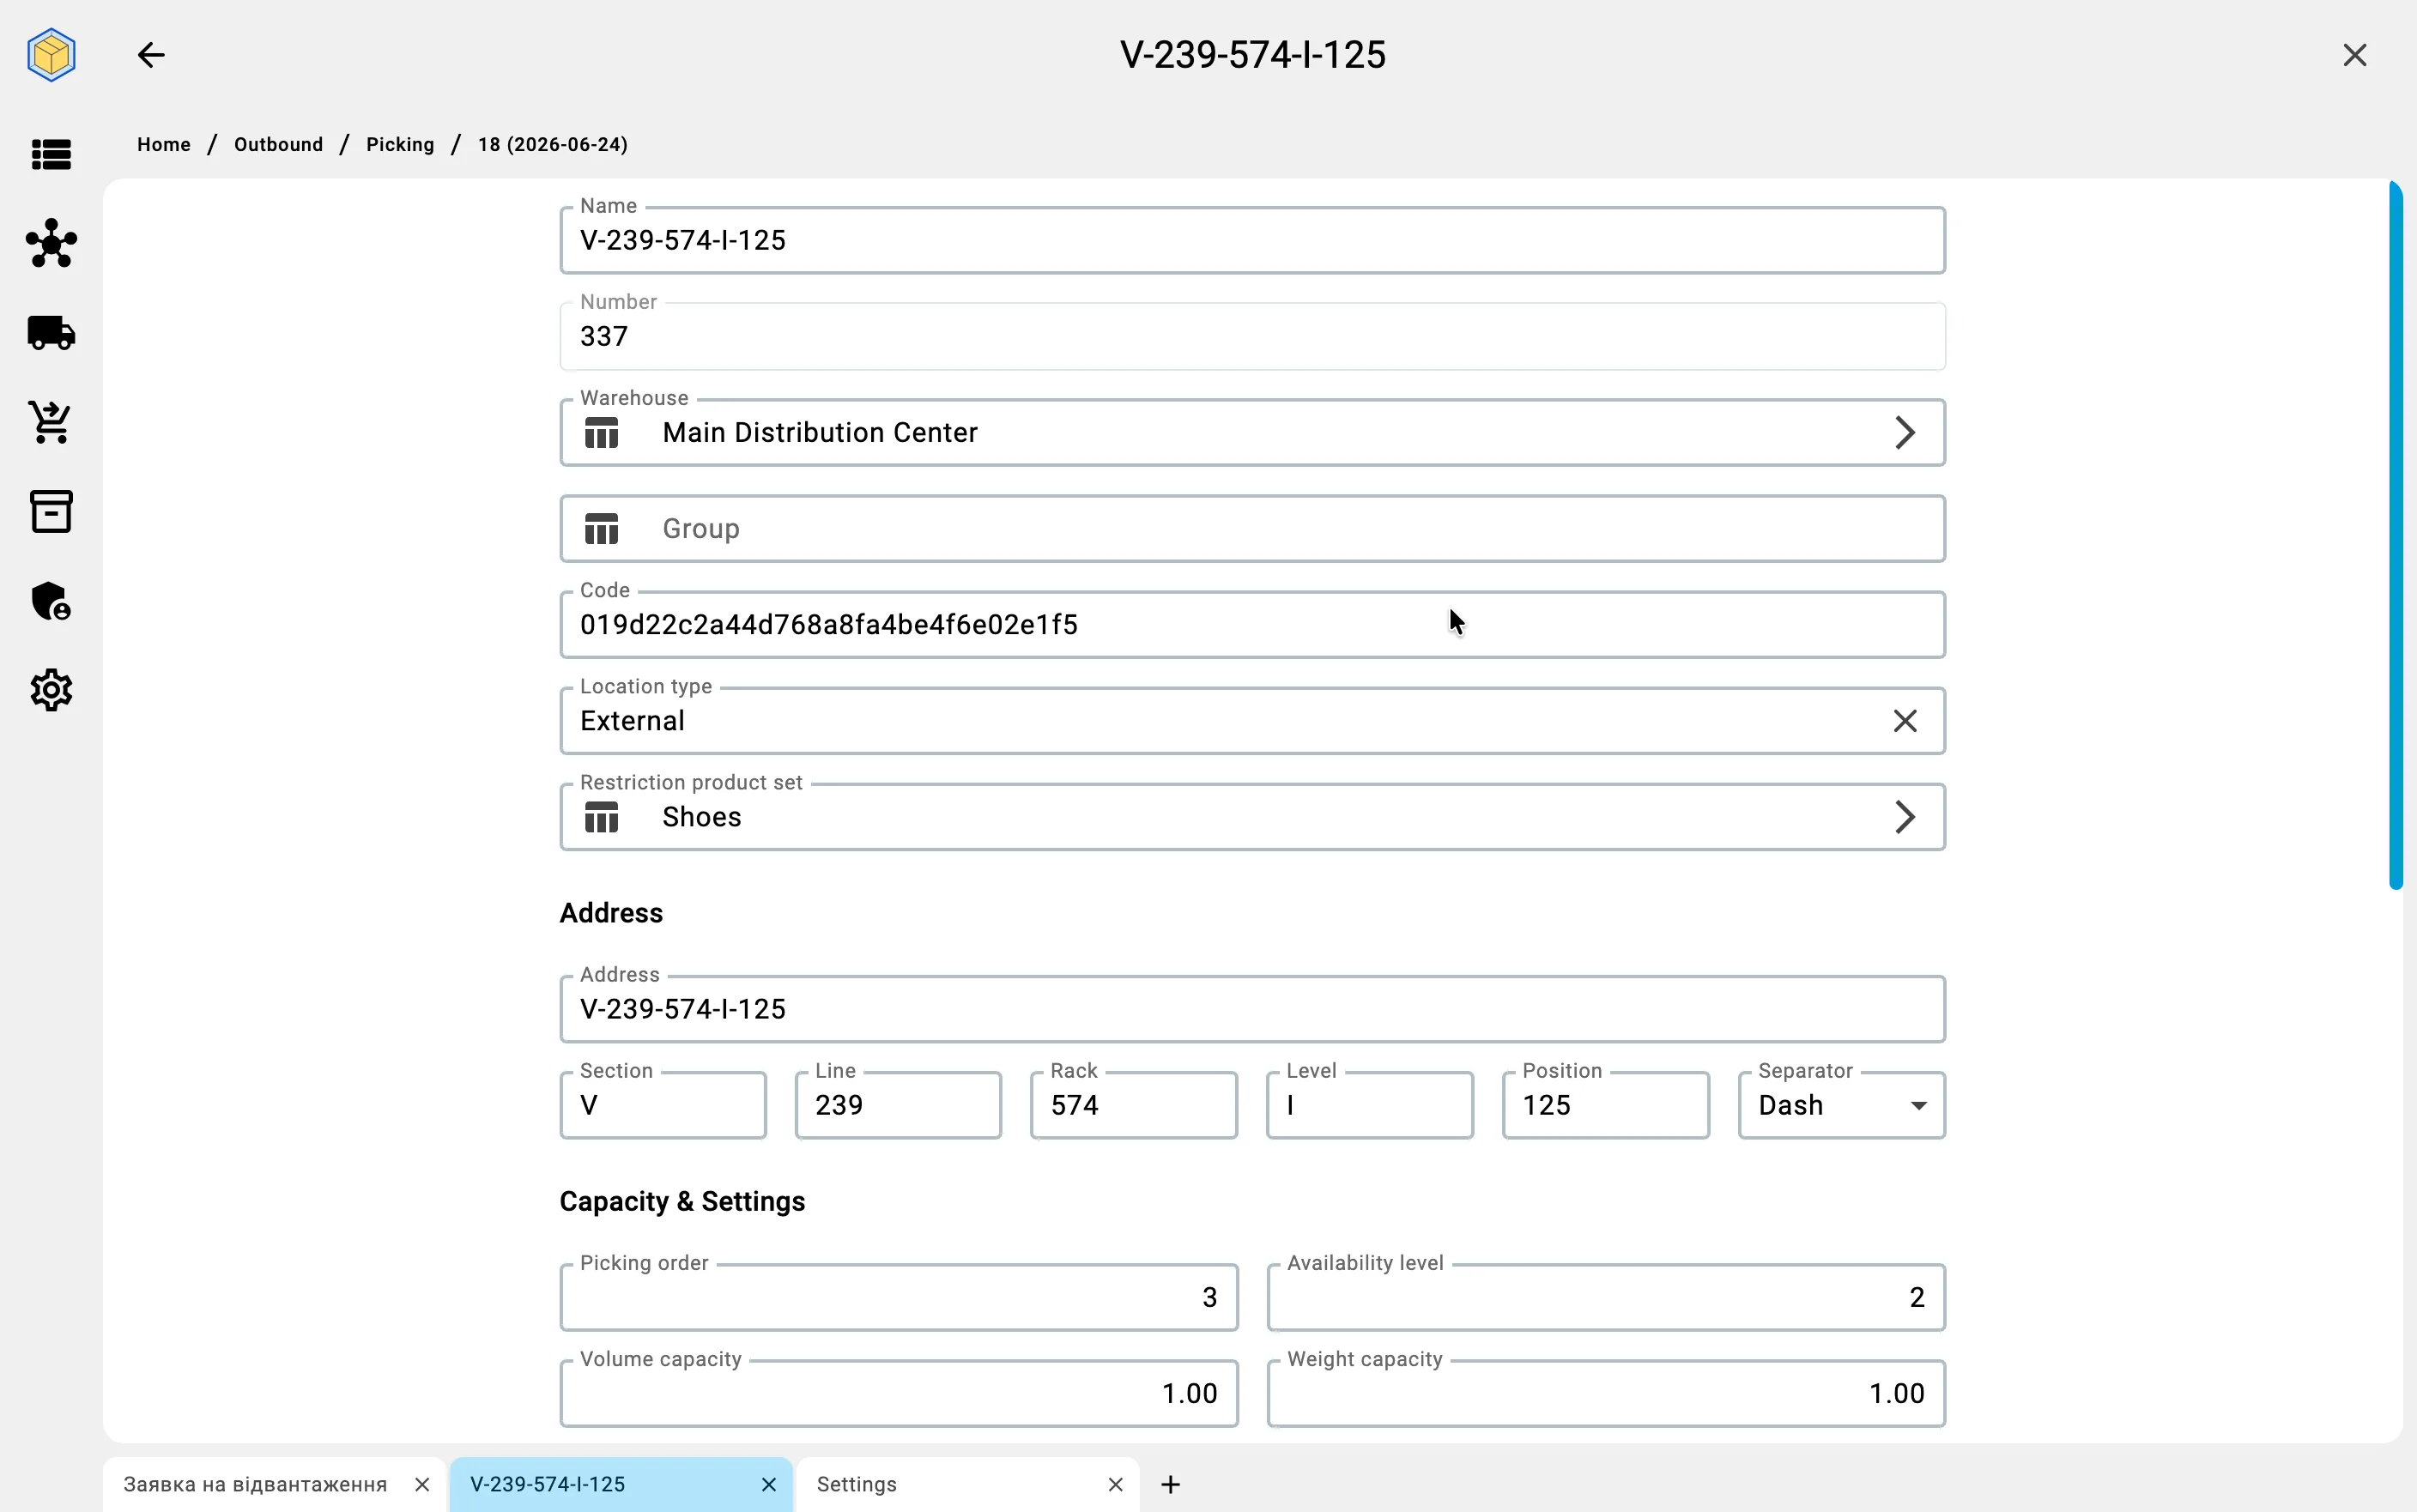Add a new tab with plus
This screenshot has width=2417, height=1512.
1171,1485
